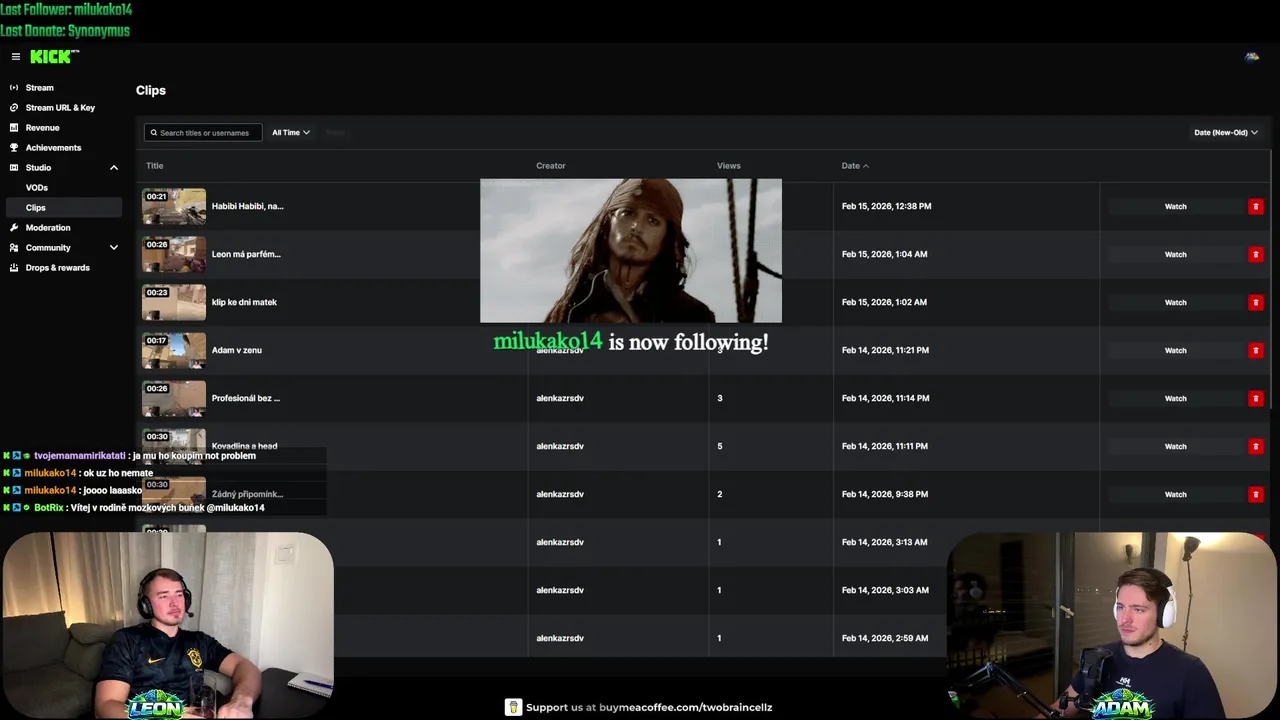Click the Moderation sidebar icon
This screenshot has width=1280, height=720.
point(14,228)
